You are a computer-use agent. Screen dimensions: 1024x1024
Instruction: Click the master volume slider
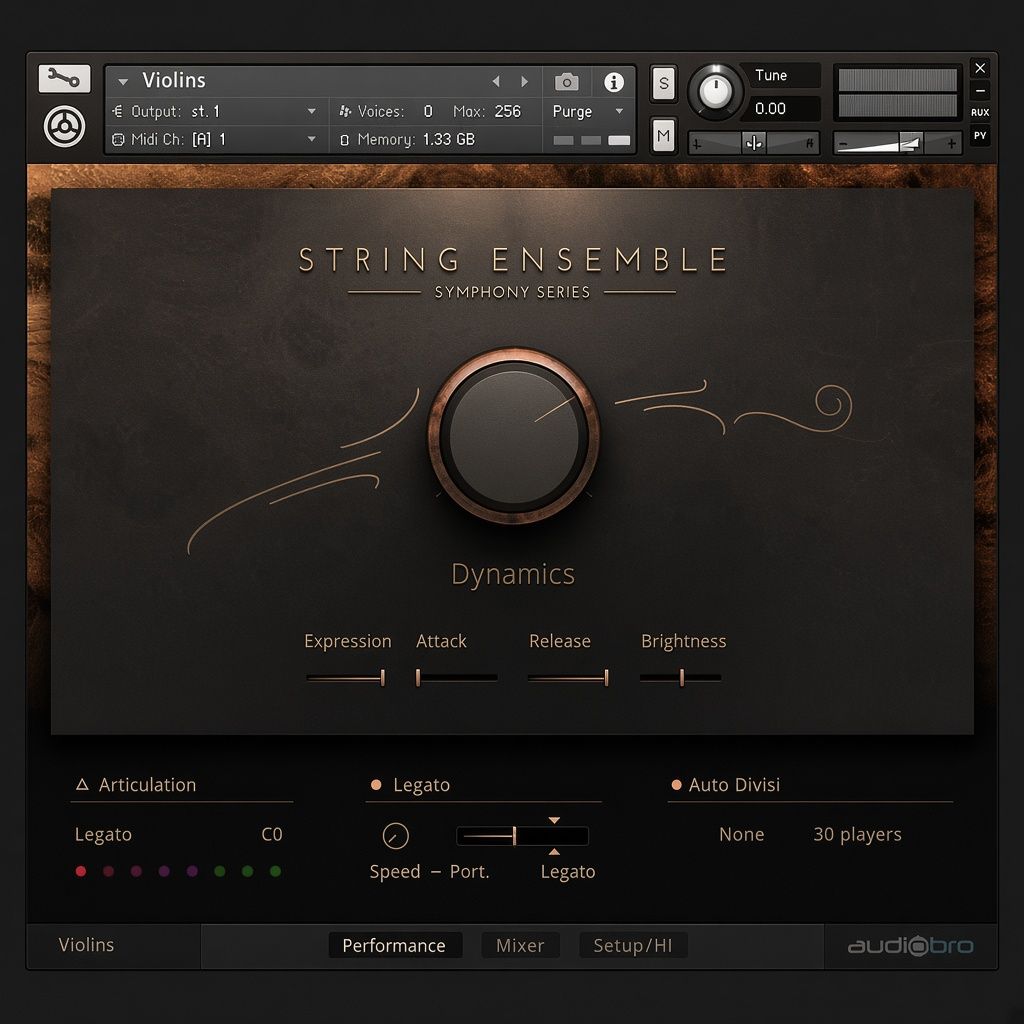[897, 143]
